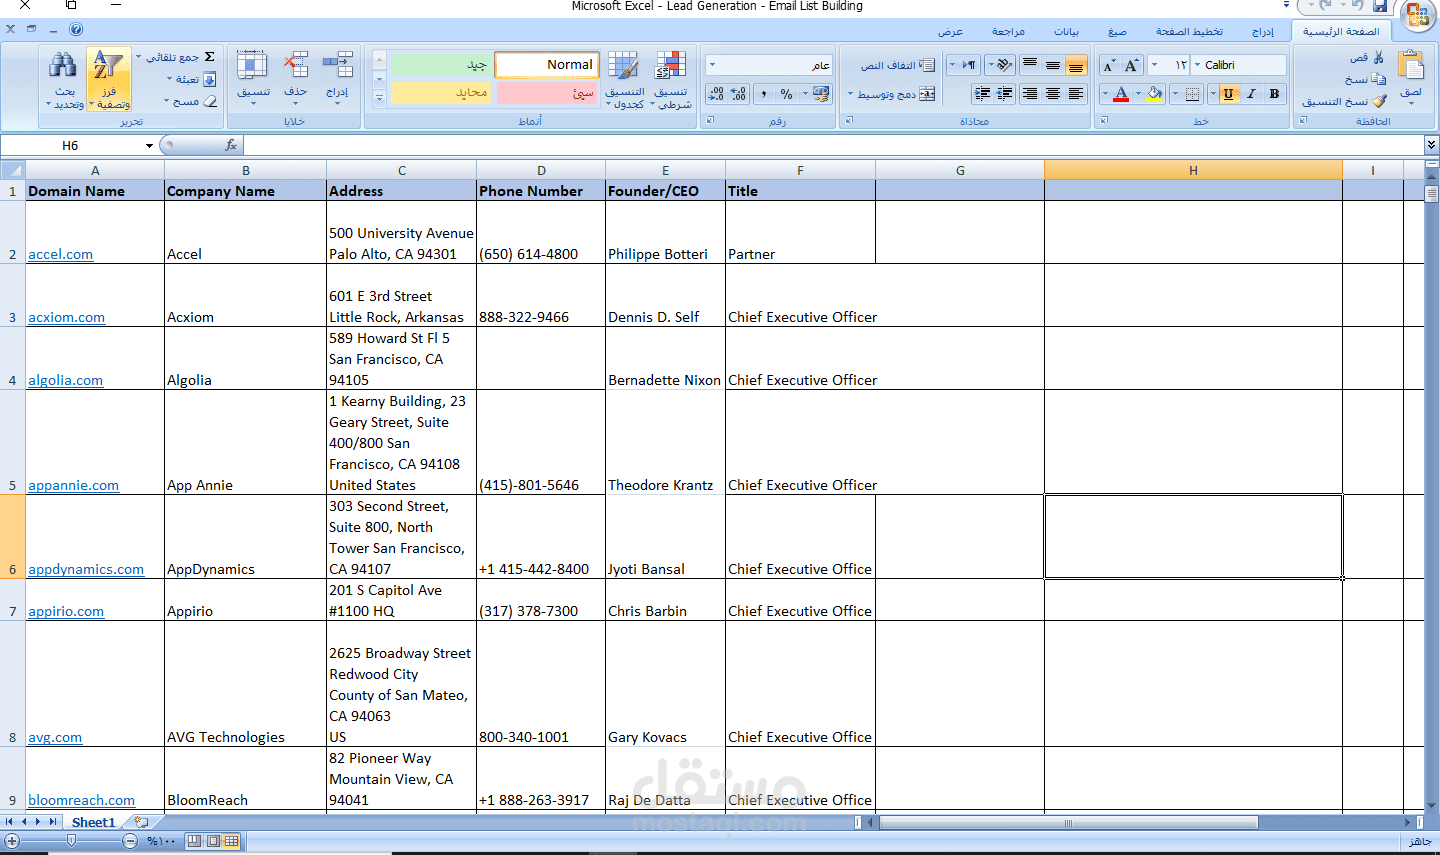Click the Decrease Font Size icon
Viewport: 1440px width, 855px height.
click(x=1109, y=65)
